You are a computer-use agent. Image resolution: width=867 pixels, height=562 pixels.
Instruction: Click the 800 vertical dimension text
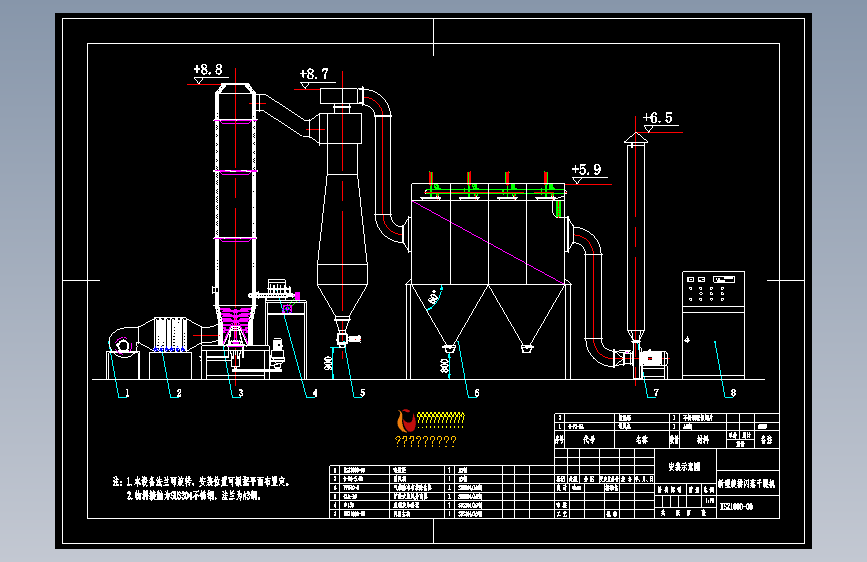(445, 366)
